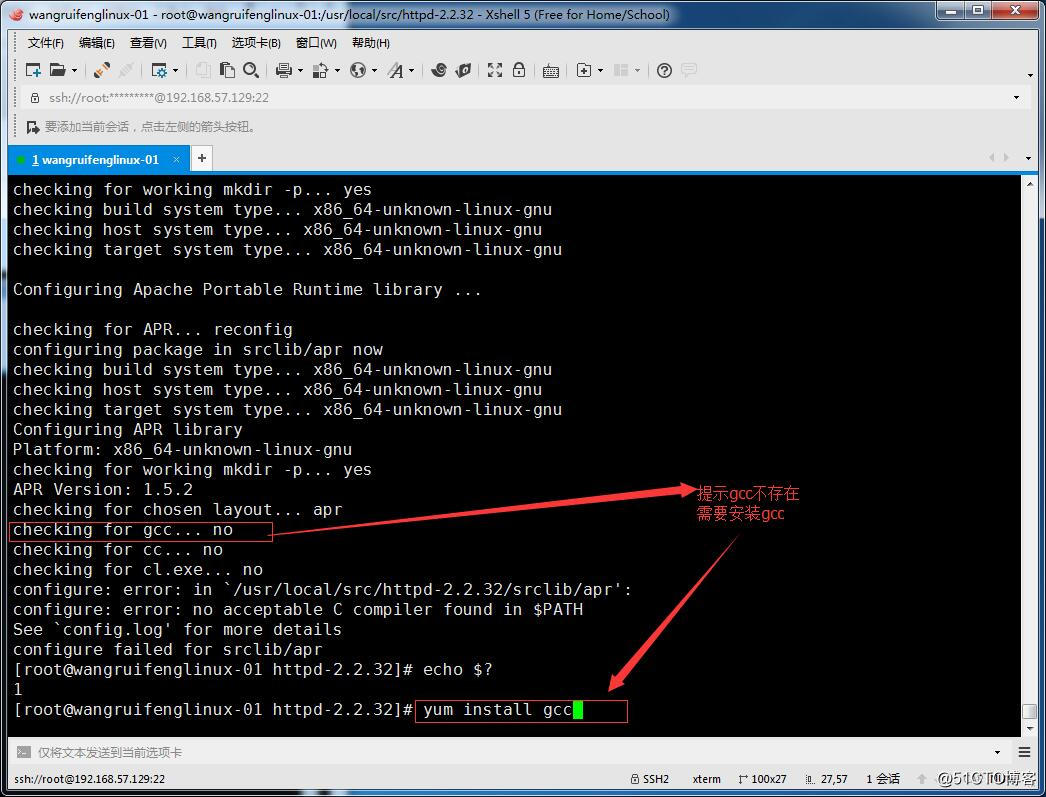1046x797 pixels.
Task: Click the 27,57 cursor position status entry
Action: [827, 779]
